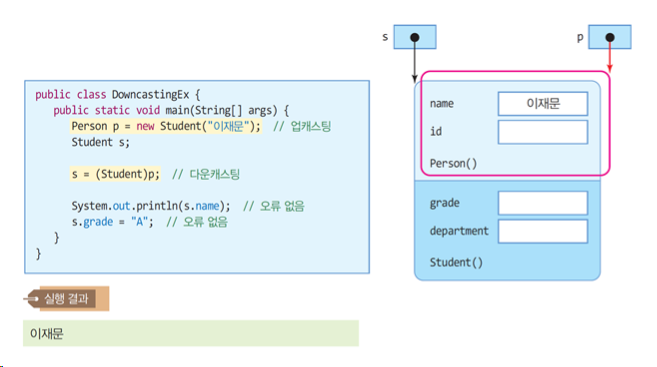Click the '// 업캐스팅' comment
This screenshot has width=657, height=367.
point(302,127)
